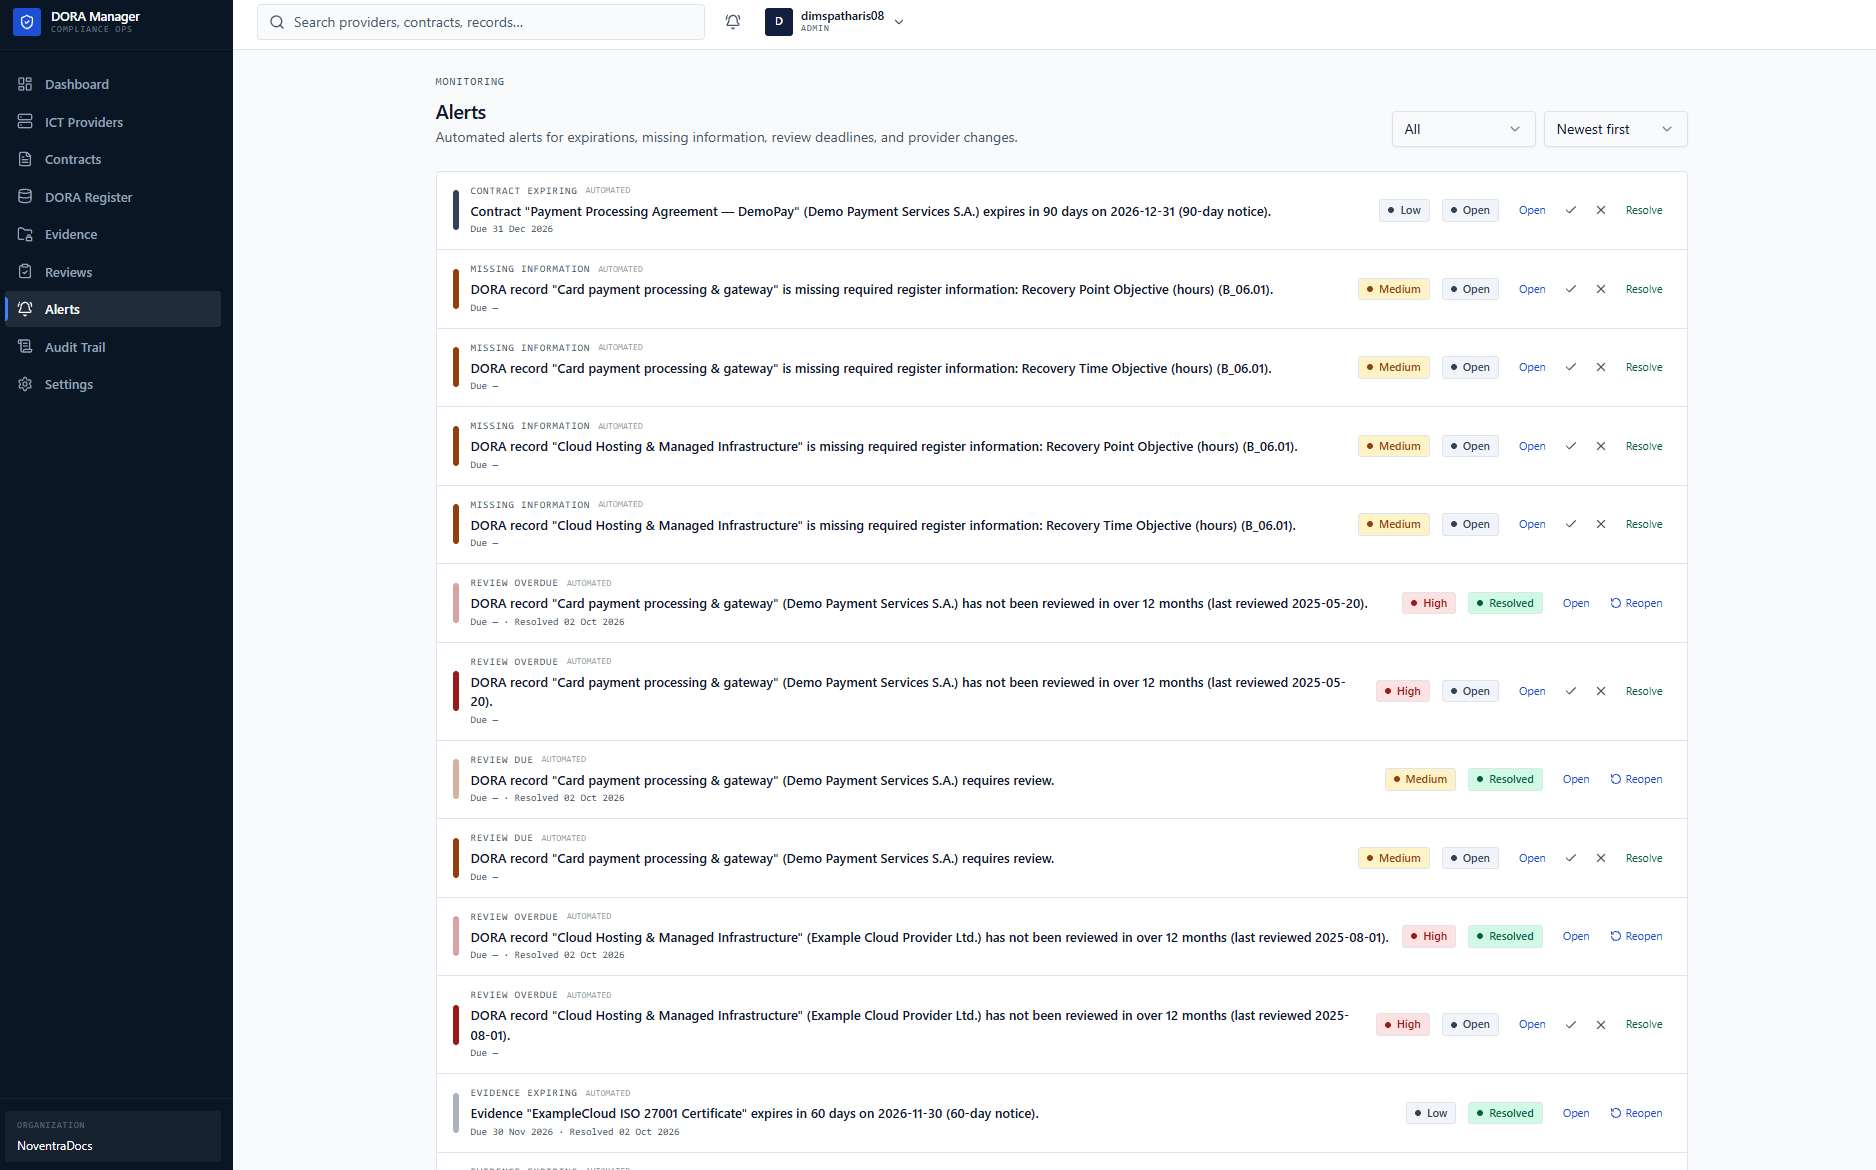The width and height of the screenshot is (1876, 1170).
Task: Dismiss the Payment Processing contract alert with X
Action: 1601,210
